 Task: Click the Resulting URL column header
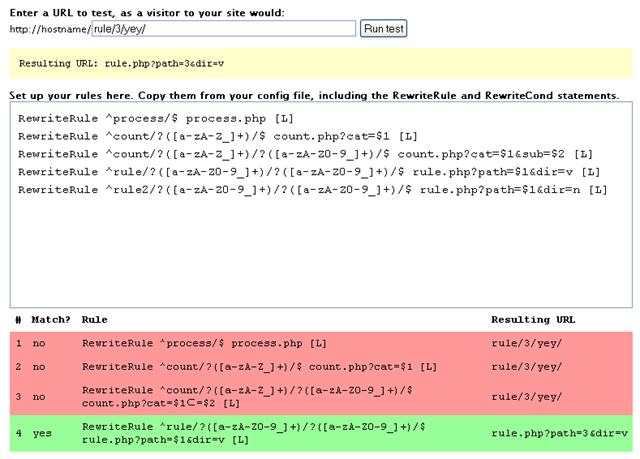pos(533,319)
